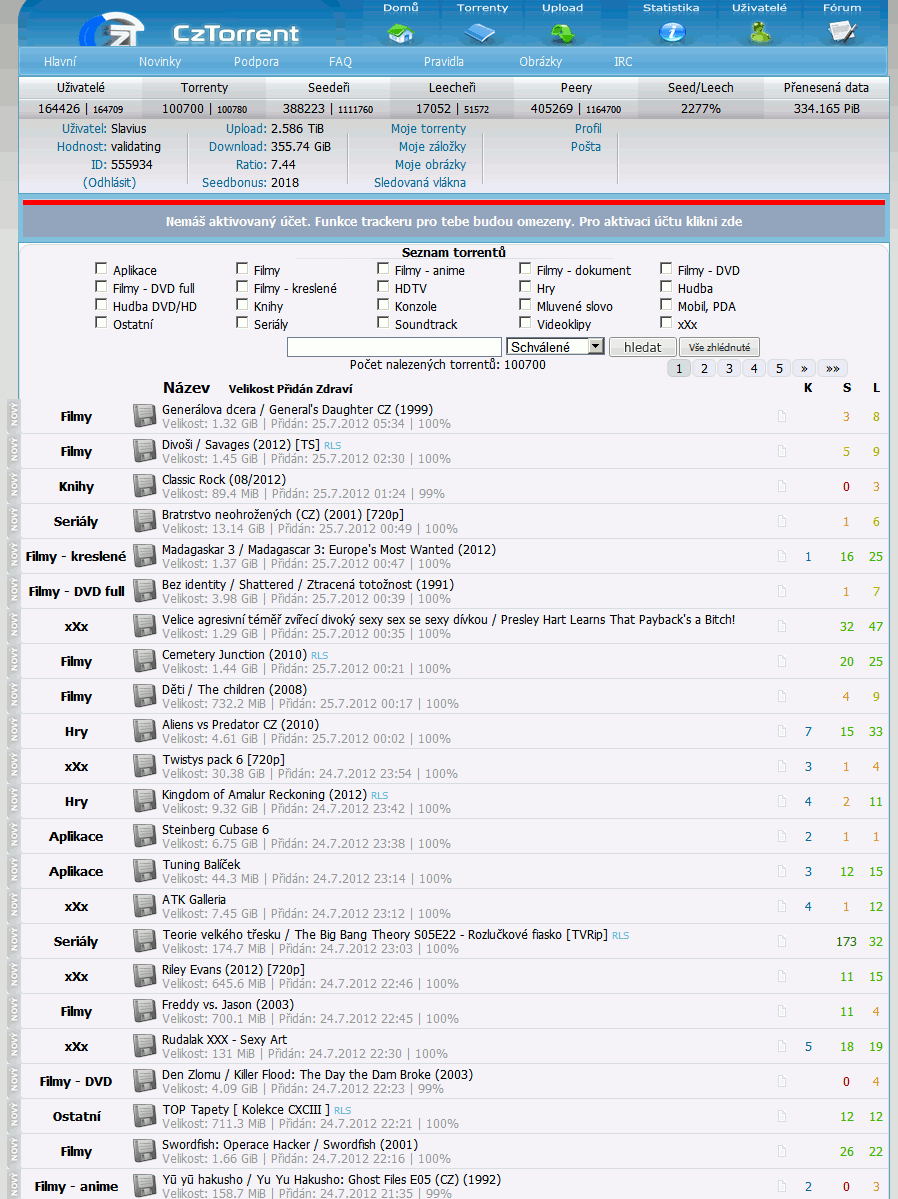Jump to last page with » » button
This screenshot has height=1199, width=898.
click(x=833, y=369)
